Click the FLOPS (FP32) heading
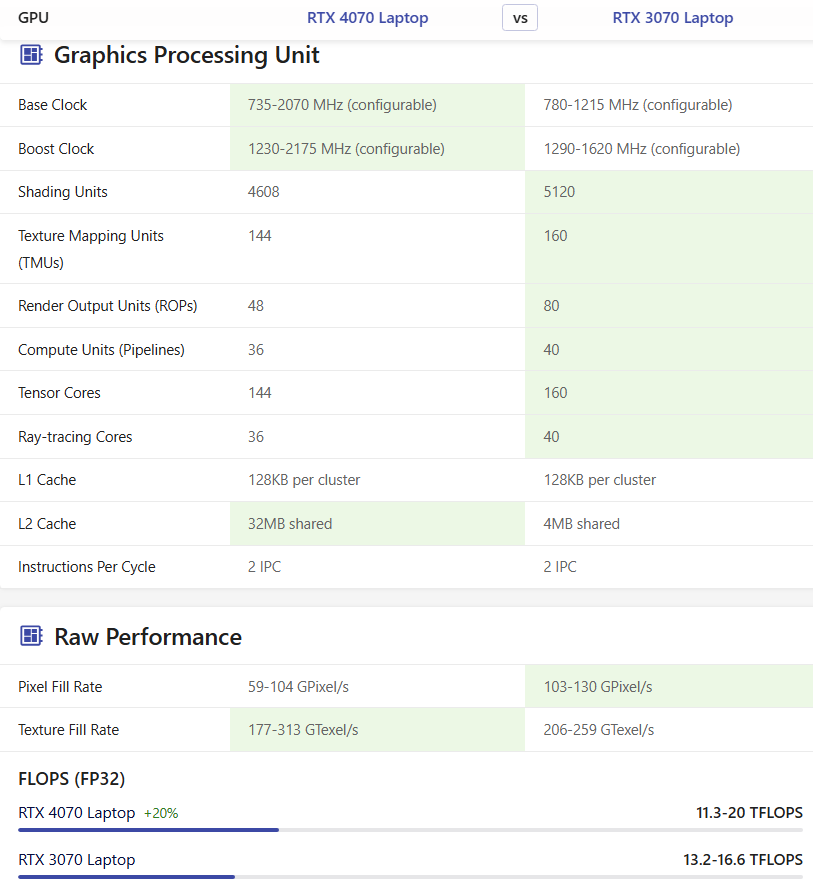The width and height of the screenshot is (813, 882). [71, 779]
